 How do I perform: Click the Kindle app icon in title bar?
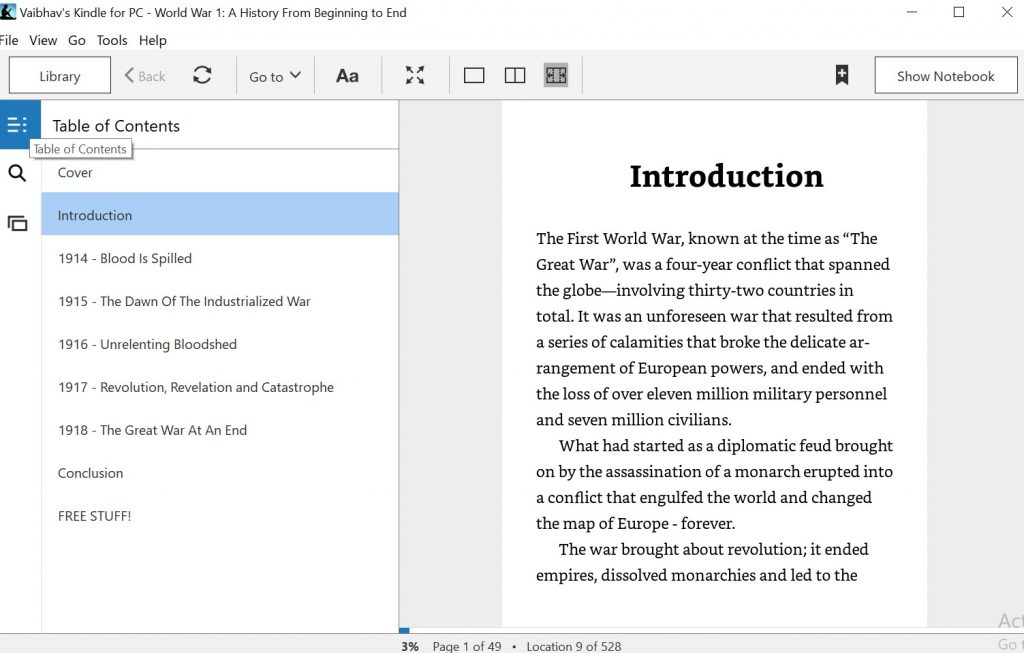[8, 13]
